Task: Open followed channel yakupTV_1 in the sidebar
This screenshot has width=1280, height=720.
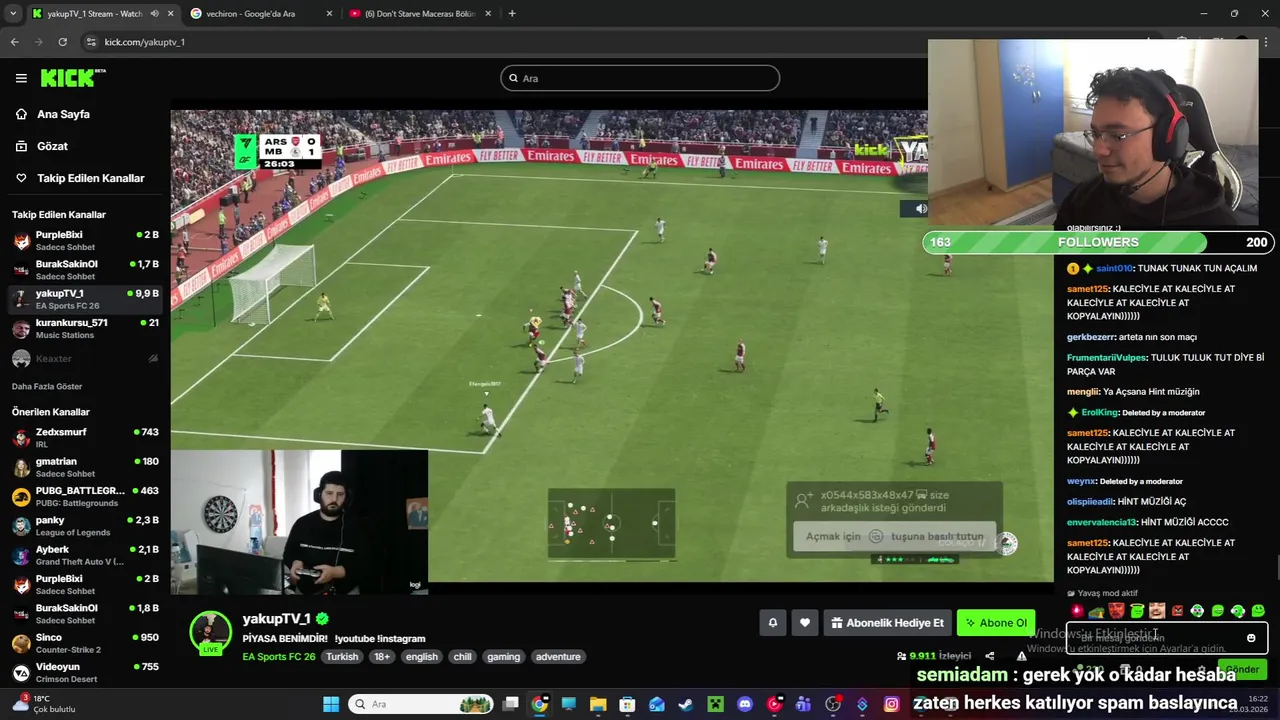Action: [85, 299]
